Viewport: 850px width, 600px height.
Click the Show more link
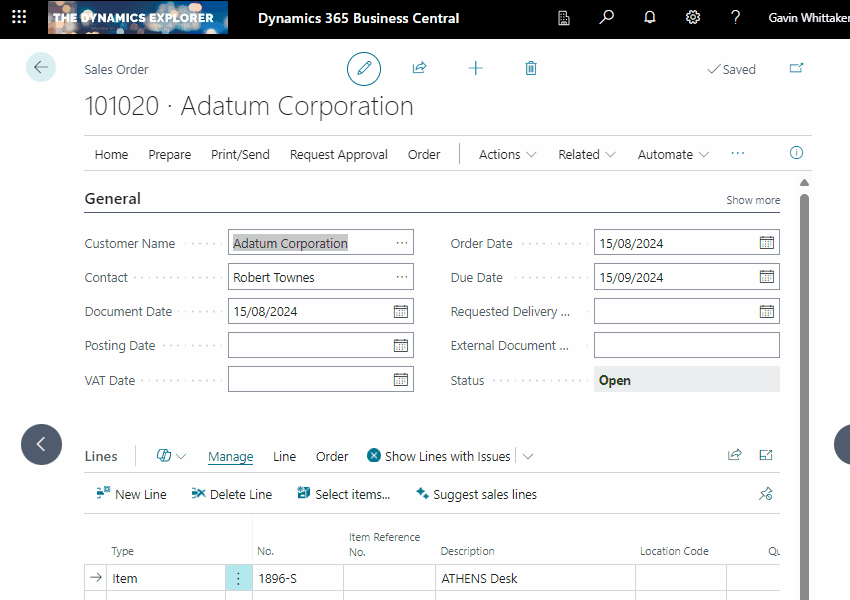click(753, 200)
